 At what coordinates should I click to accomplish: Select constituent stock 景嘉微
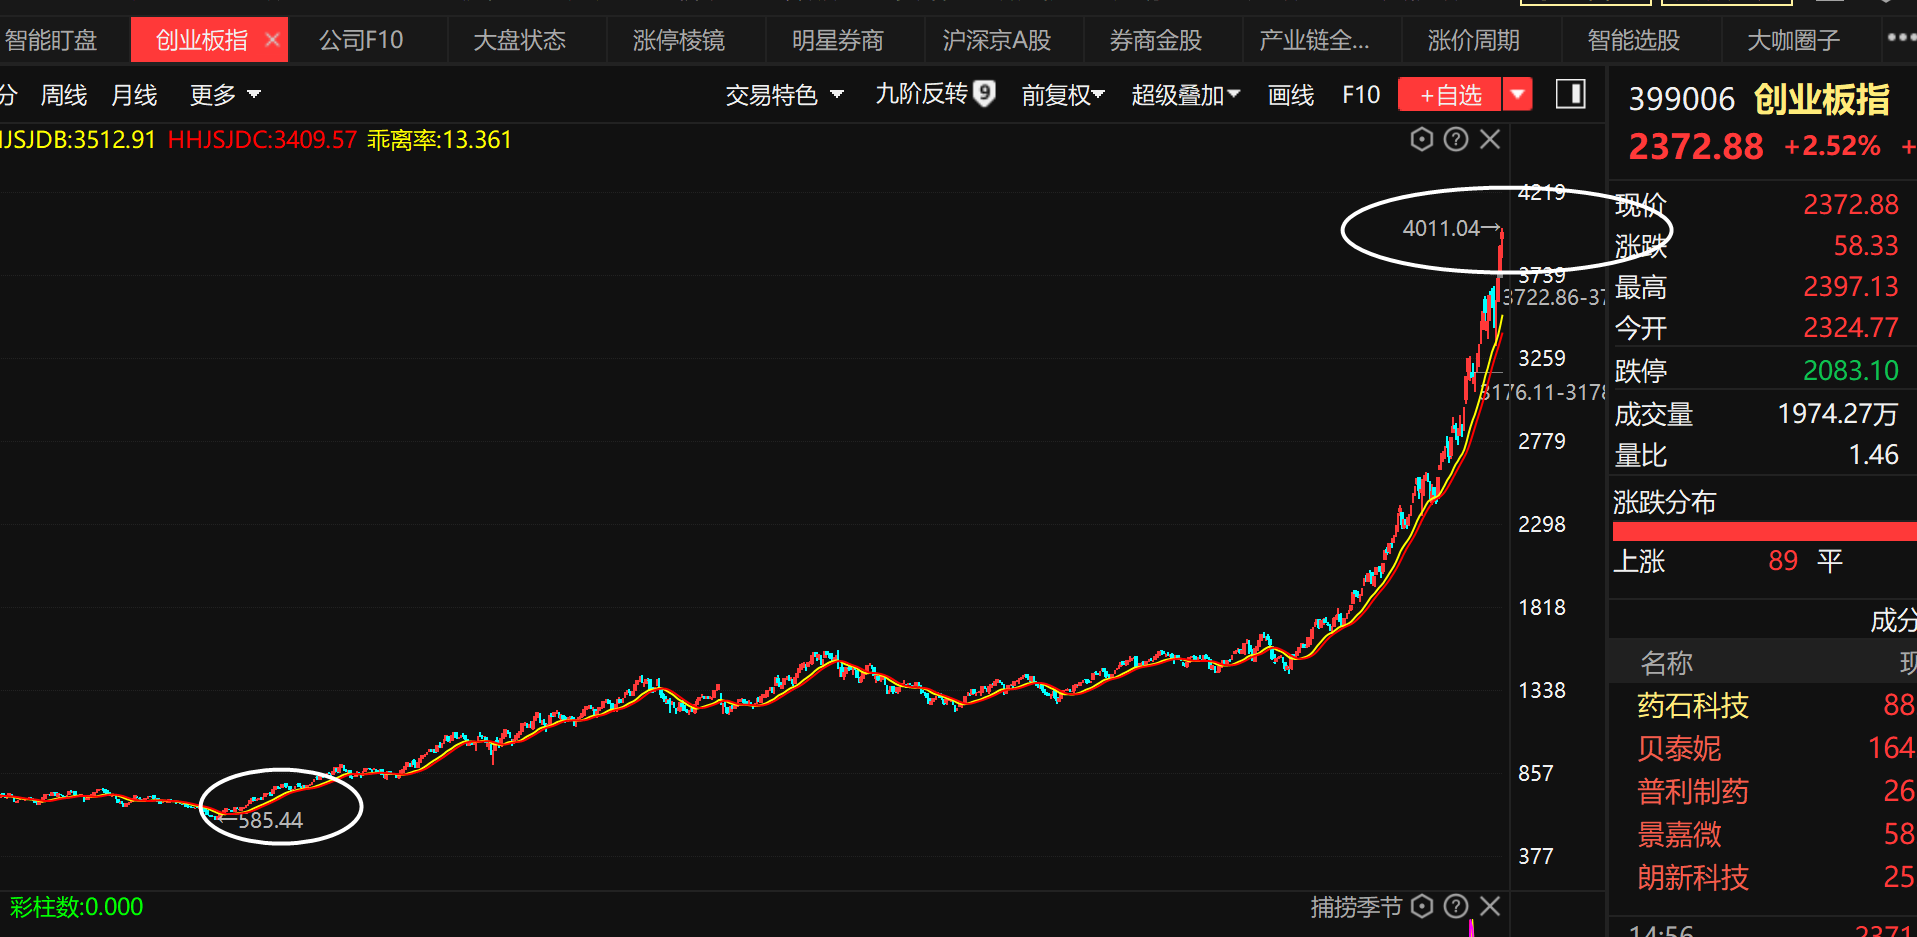point(1679,834)
